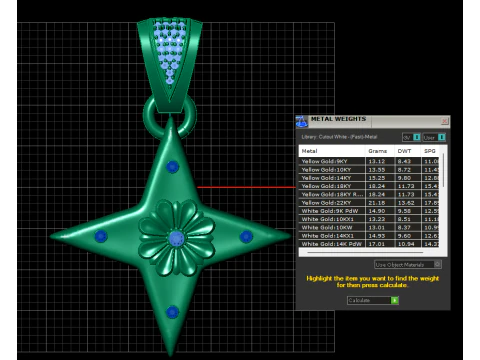Select the blue gem on pendant's left arm
The width and height of the screenshot is (480, 360).
click(101, 236)
